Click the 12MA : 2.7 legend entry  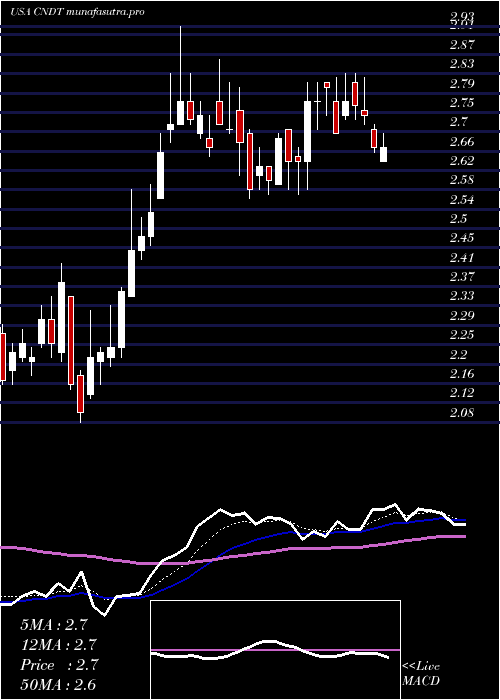58,645
